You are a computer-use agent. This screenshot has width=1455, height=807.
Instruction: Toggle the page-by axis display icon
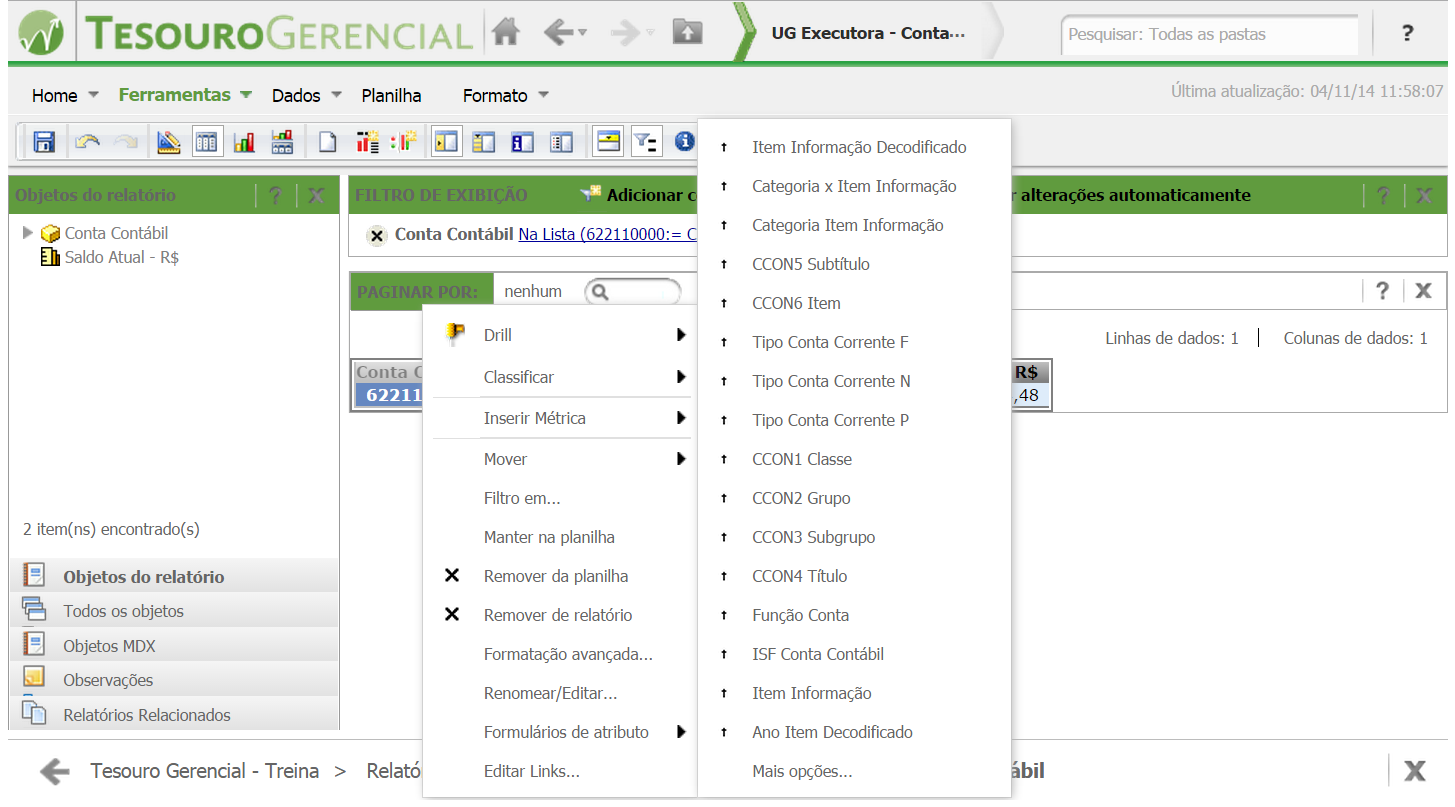click(484, 142)
